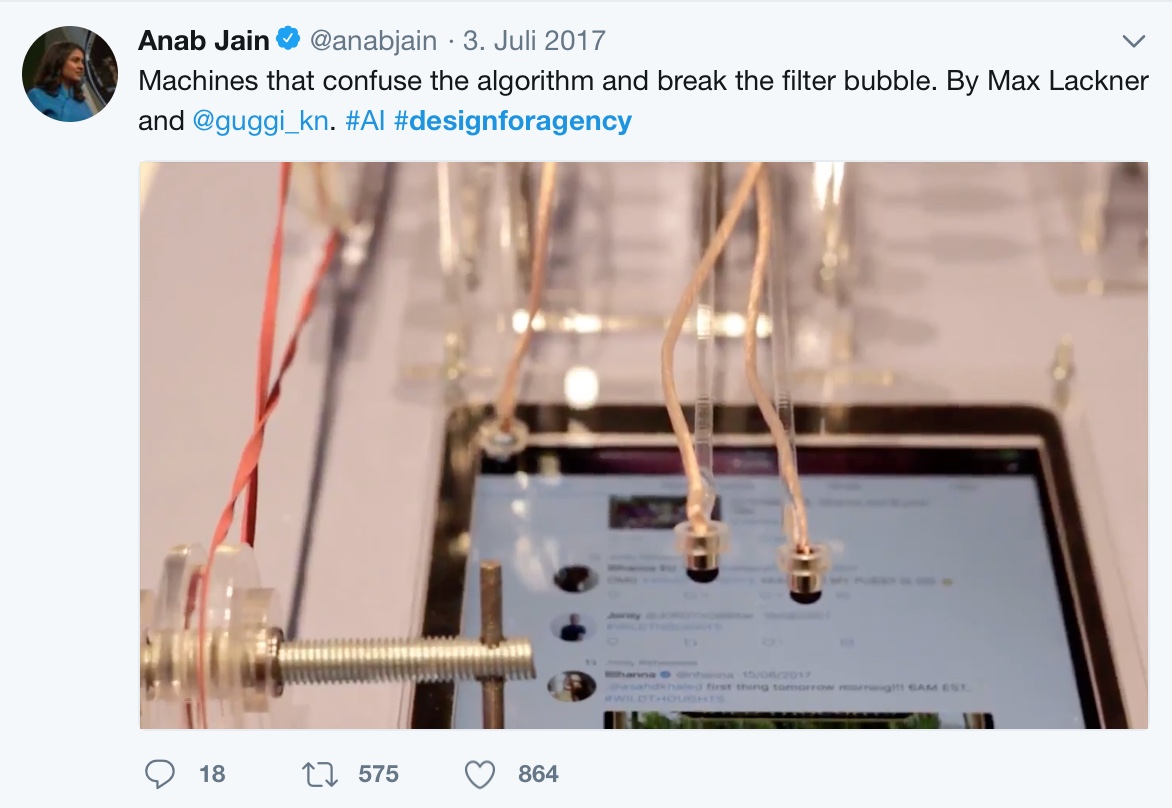
Task: Open the @guggi_kn mention link
Action: tap(260, 121)
